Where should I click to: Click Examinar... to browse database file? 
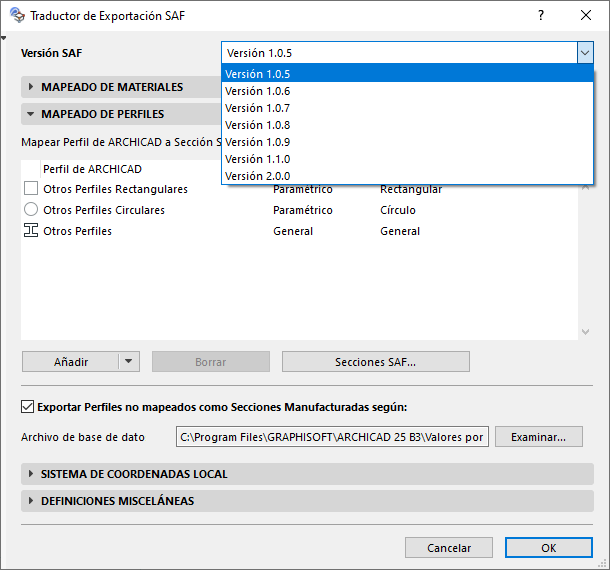[x=538, y=437]
